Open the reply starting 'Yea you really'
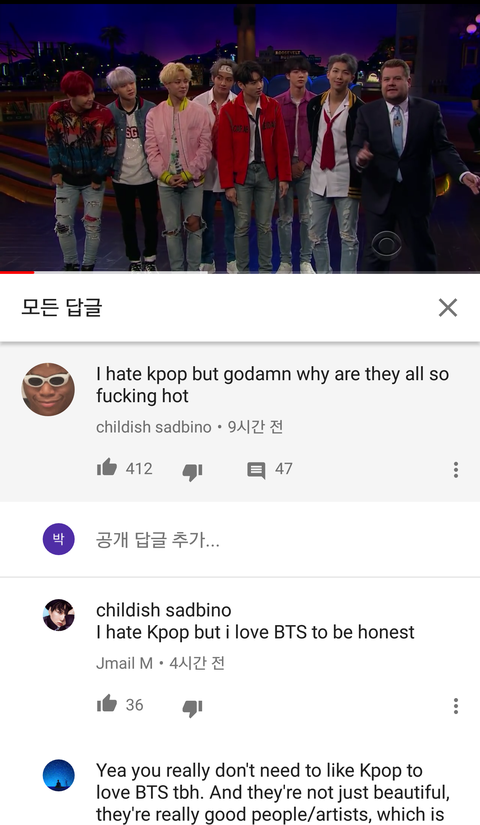The image size is (480, 825). pyautogui.click(x=272, y=792)
